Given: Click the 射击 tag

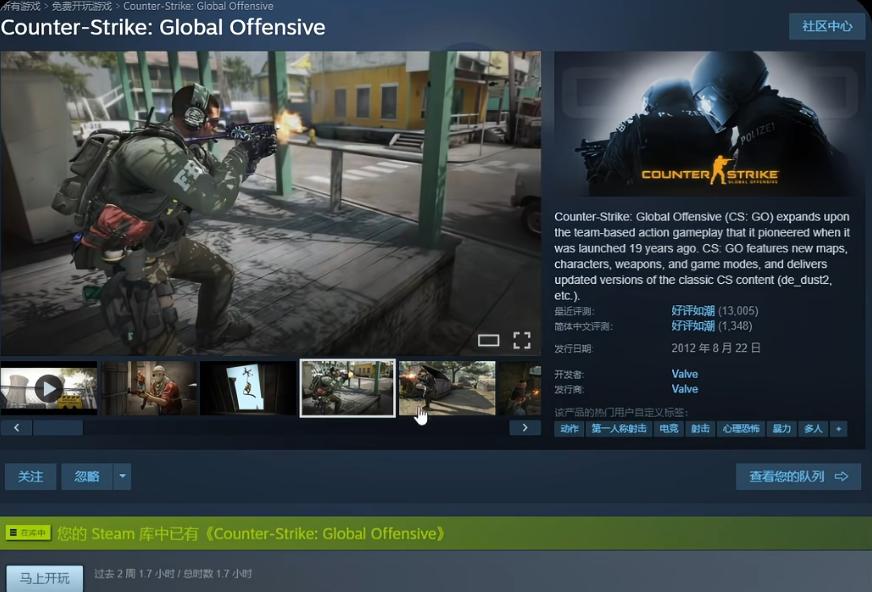Looking at the screenshot, I should [700, 429].
